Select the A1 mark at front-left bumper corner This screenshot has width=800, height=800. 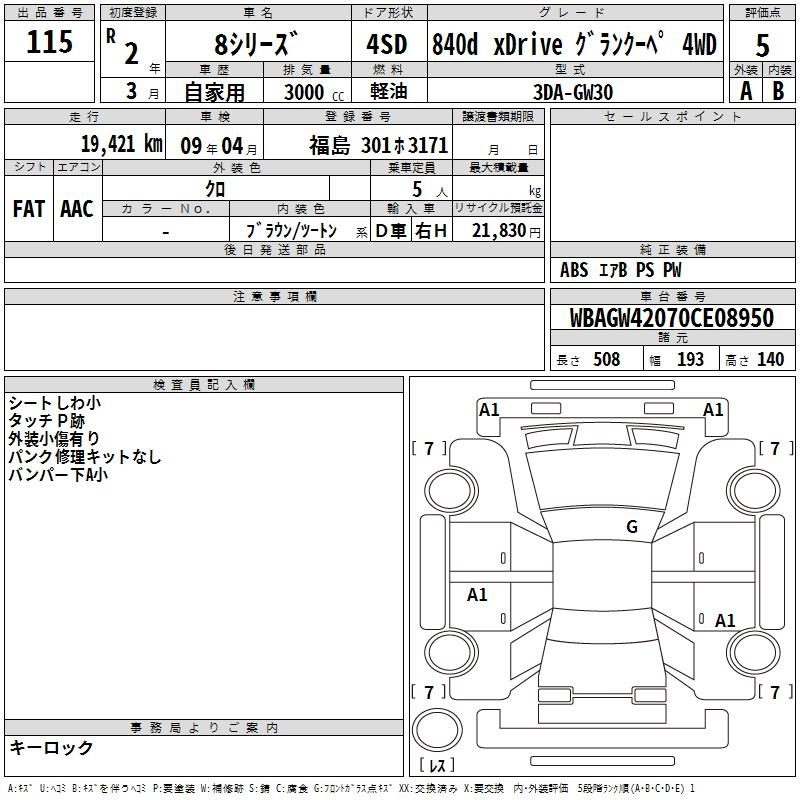click(489, 410)
